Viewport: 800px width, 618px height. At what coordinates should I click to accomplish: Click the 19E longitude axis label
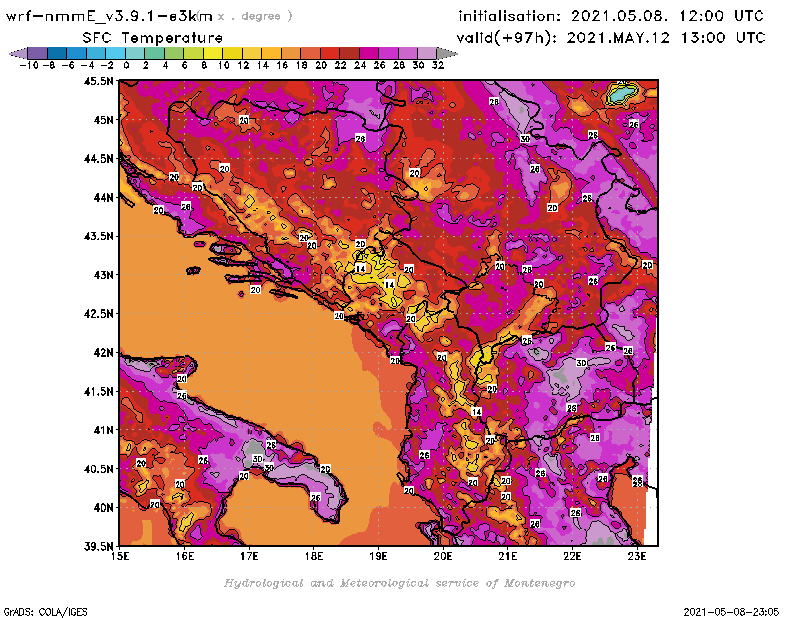point(378,556)
